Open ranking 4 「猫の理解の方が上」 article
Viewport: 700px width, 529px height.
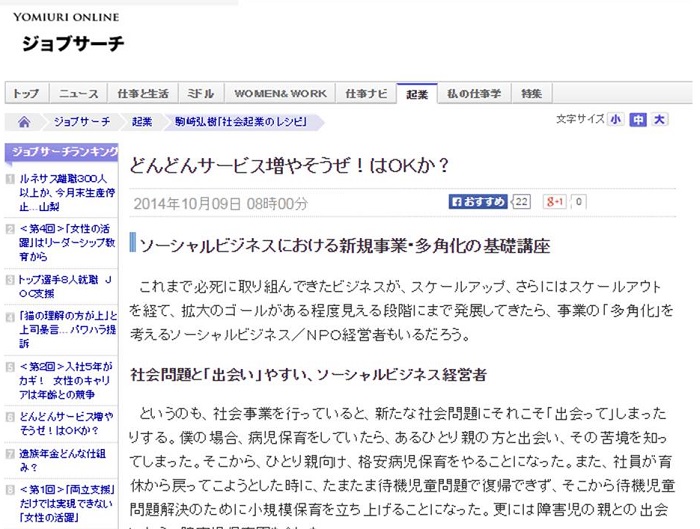(x=68, y=329)
